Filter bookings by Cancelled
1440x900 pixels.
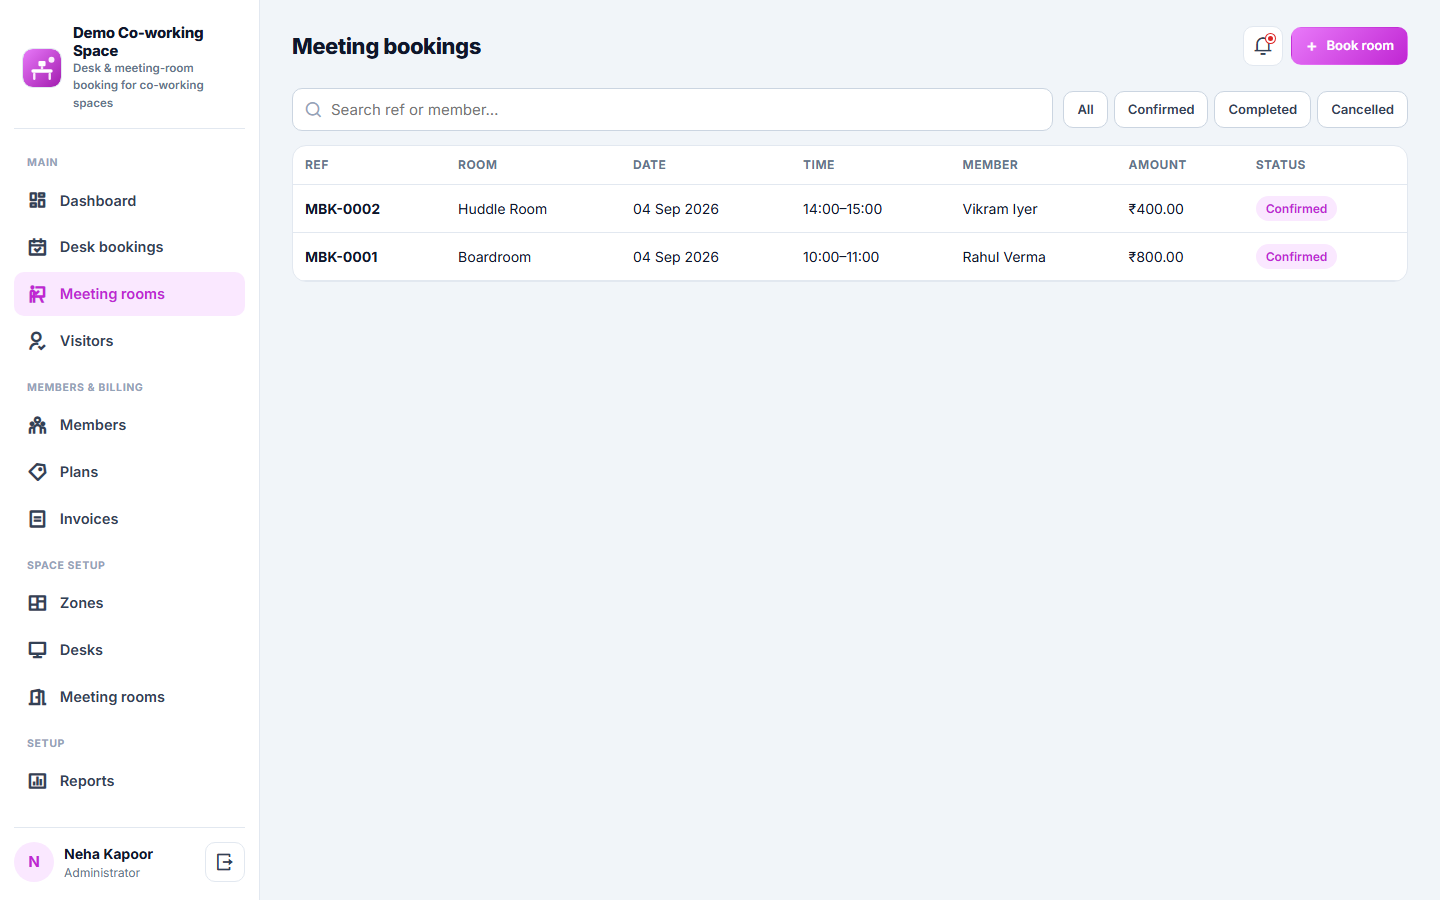tap(1362, 110)
